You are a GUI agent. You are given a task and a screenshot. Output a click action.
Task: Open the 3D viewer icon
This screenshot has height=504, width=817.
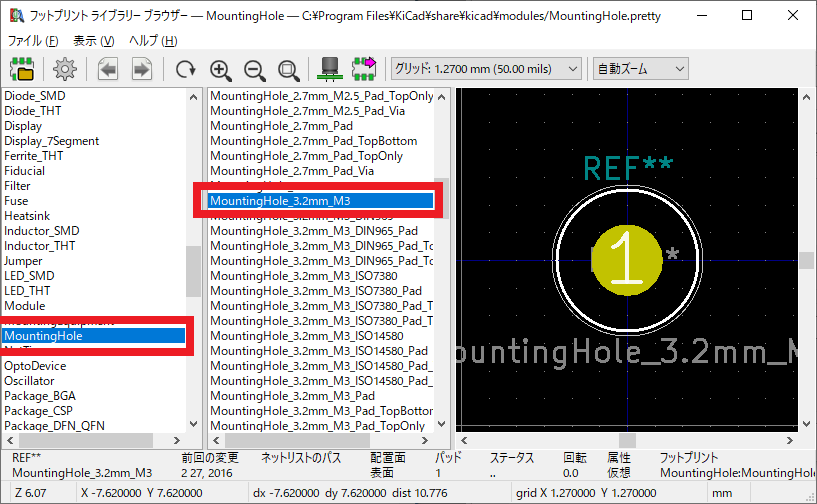tap(327, 69)
